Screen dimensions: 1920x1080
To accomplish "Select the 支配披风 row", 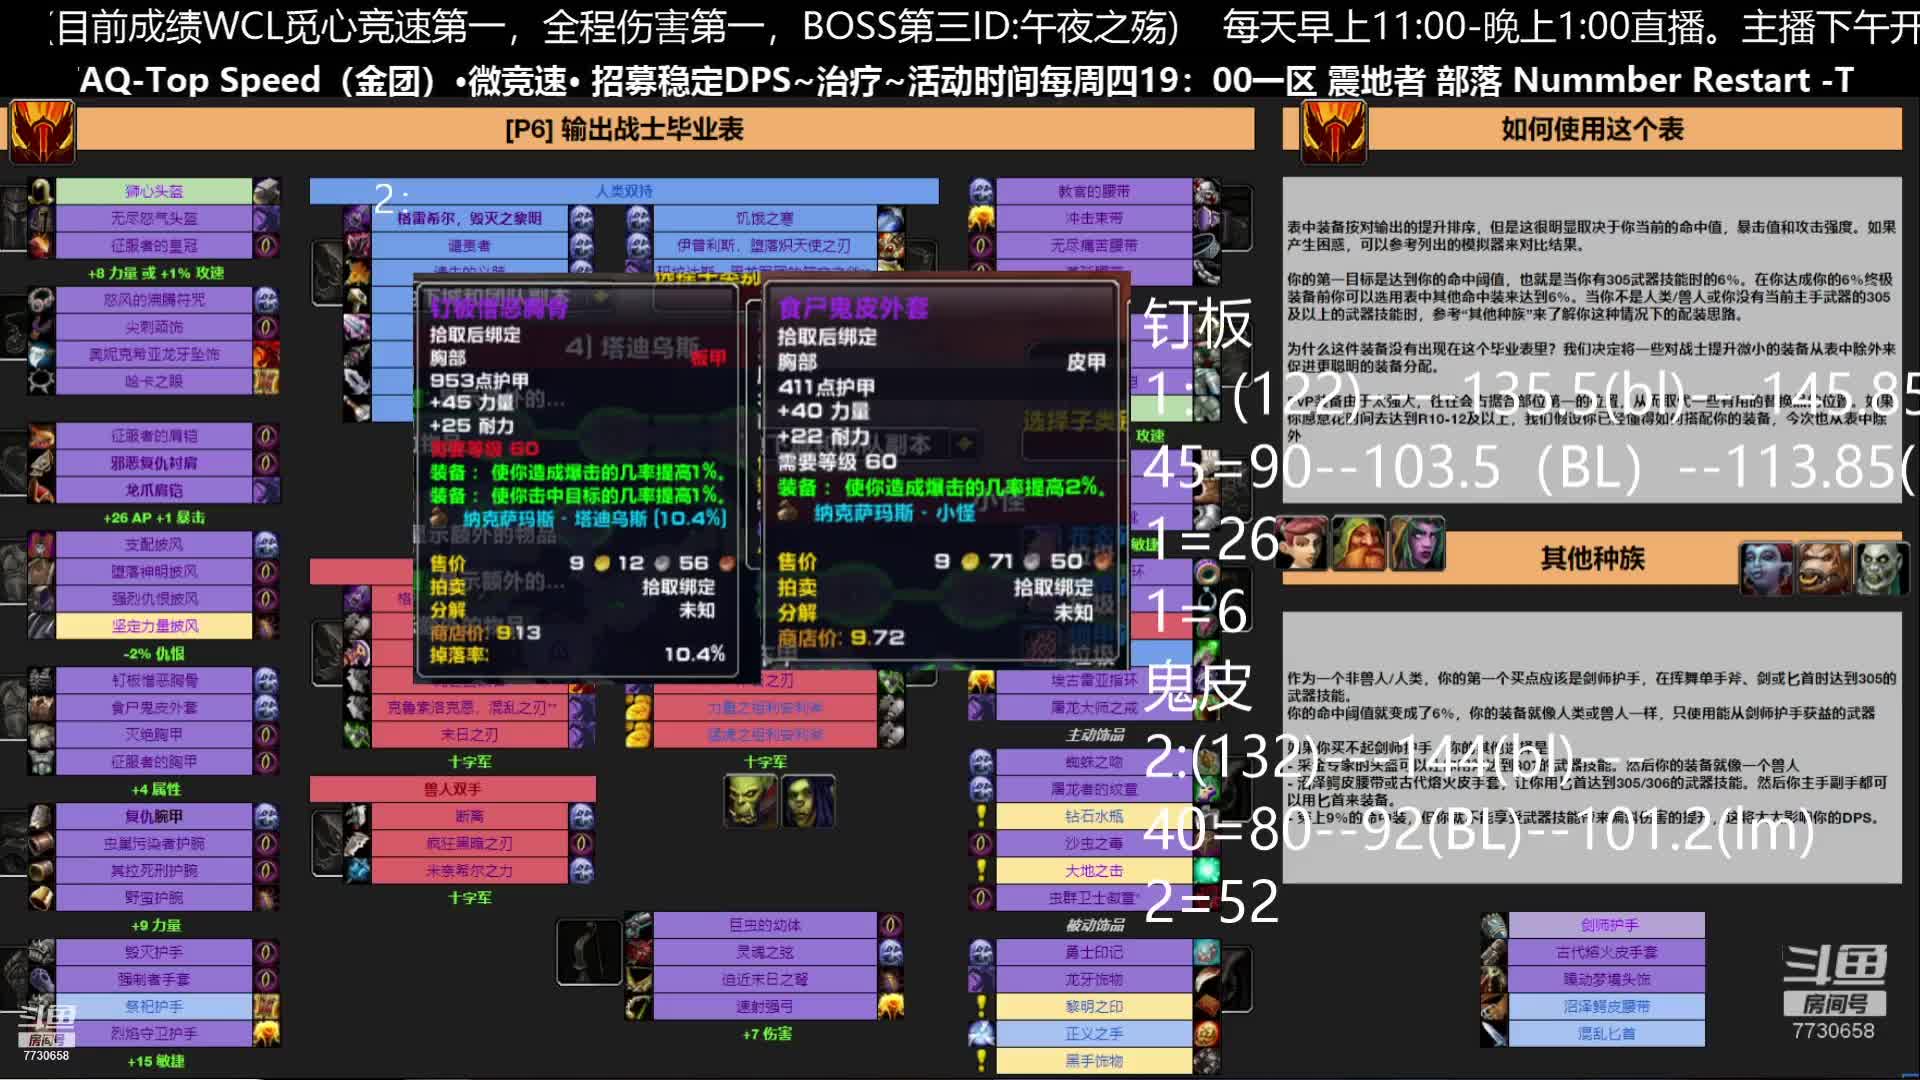I will (x=154, y=545).
